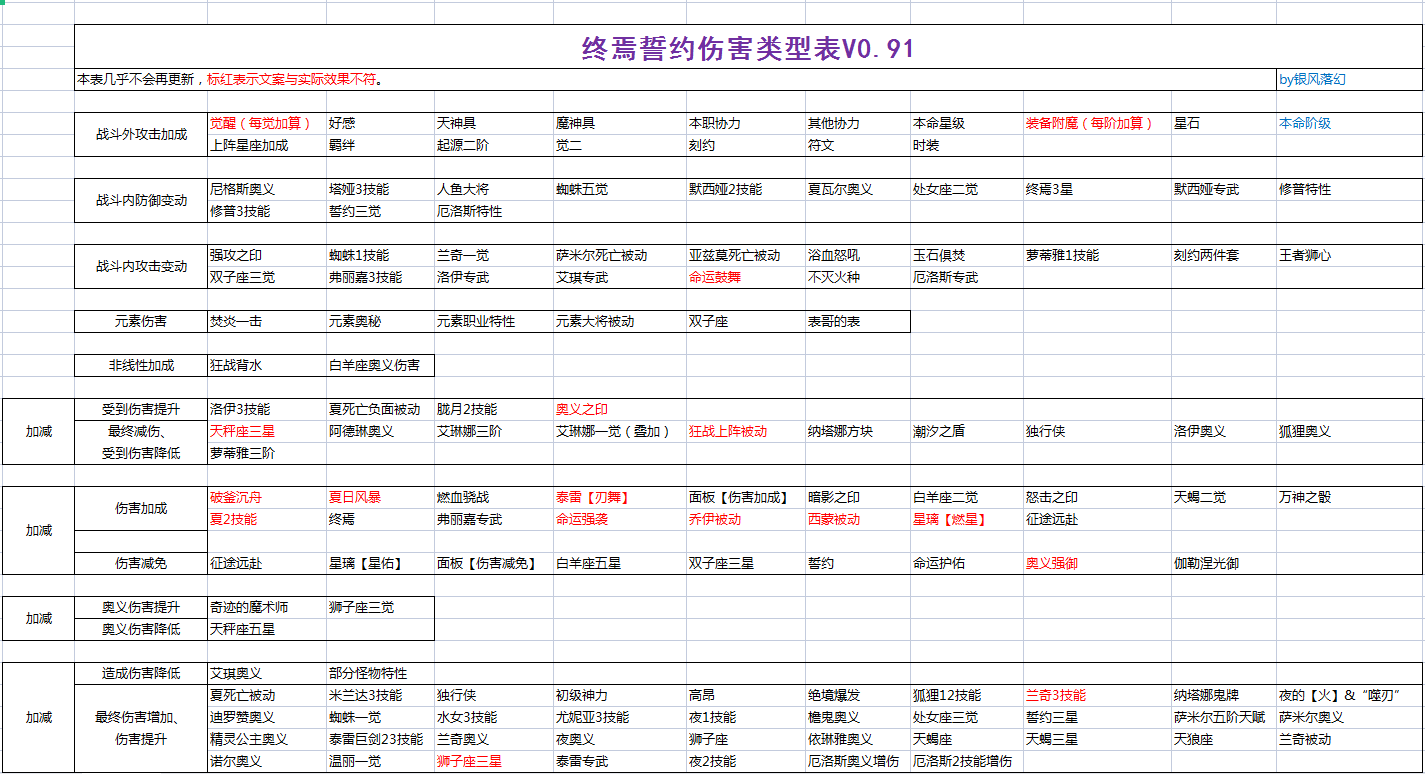Select the 尼格斯奥义 cell

tap(267, 189)
